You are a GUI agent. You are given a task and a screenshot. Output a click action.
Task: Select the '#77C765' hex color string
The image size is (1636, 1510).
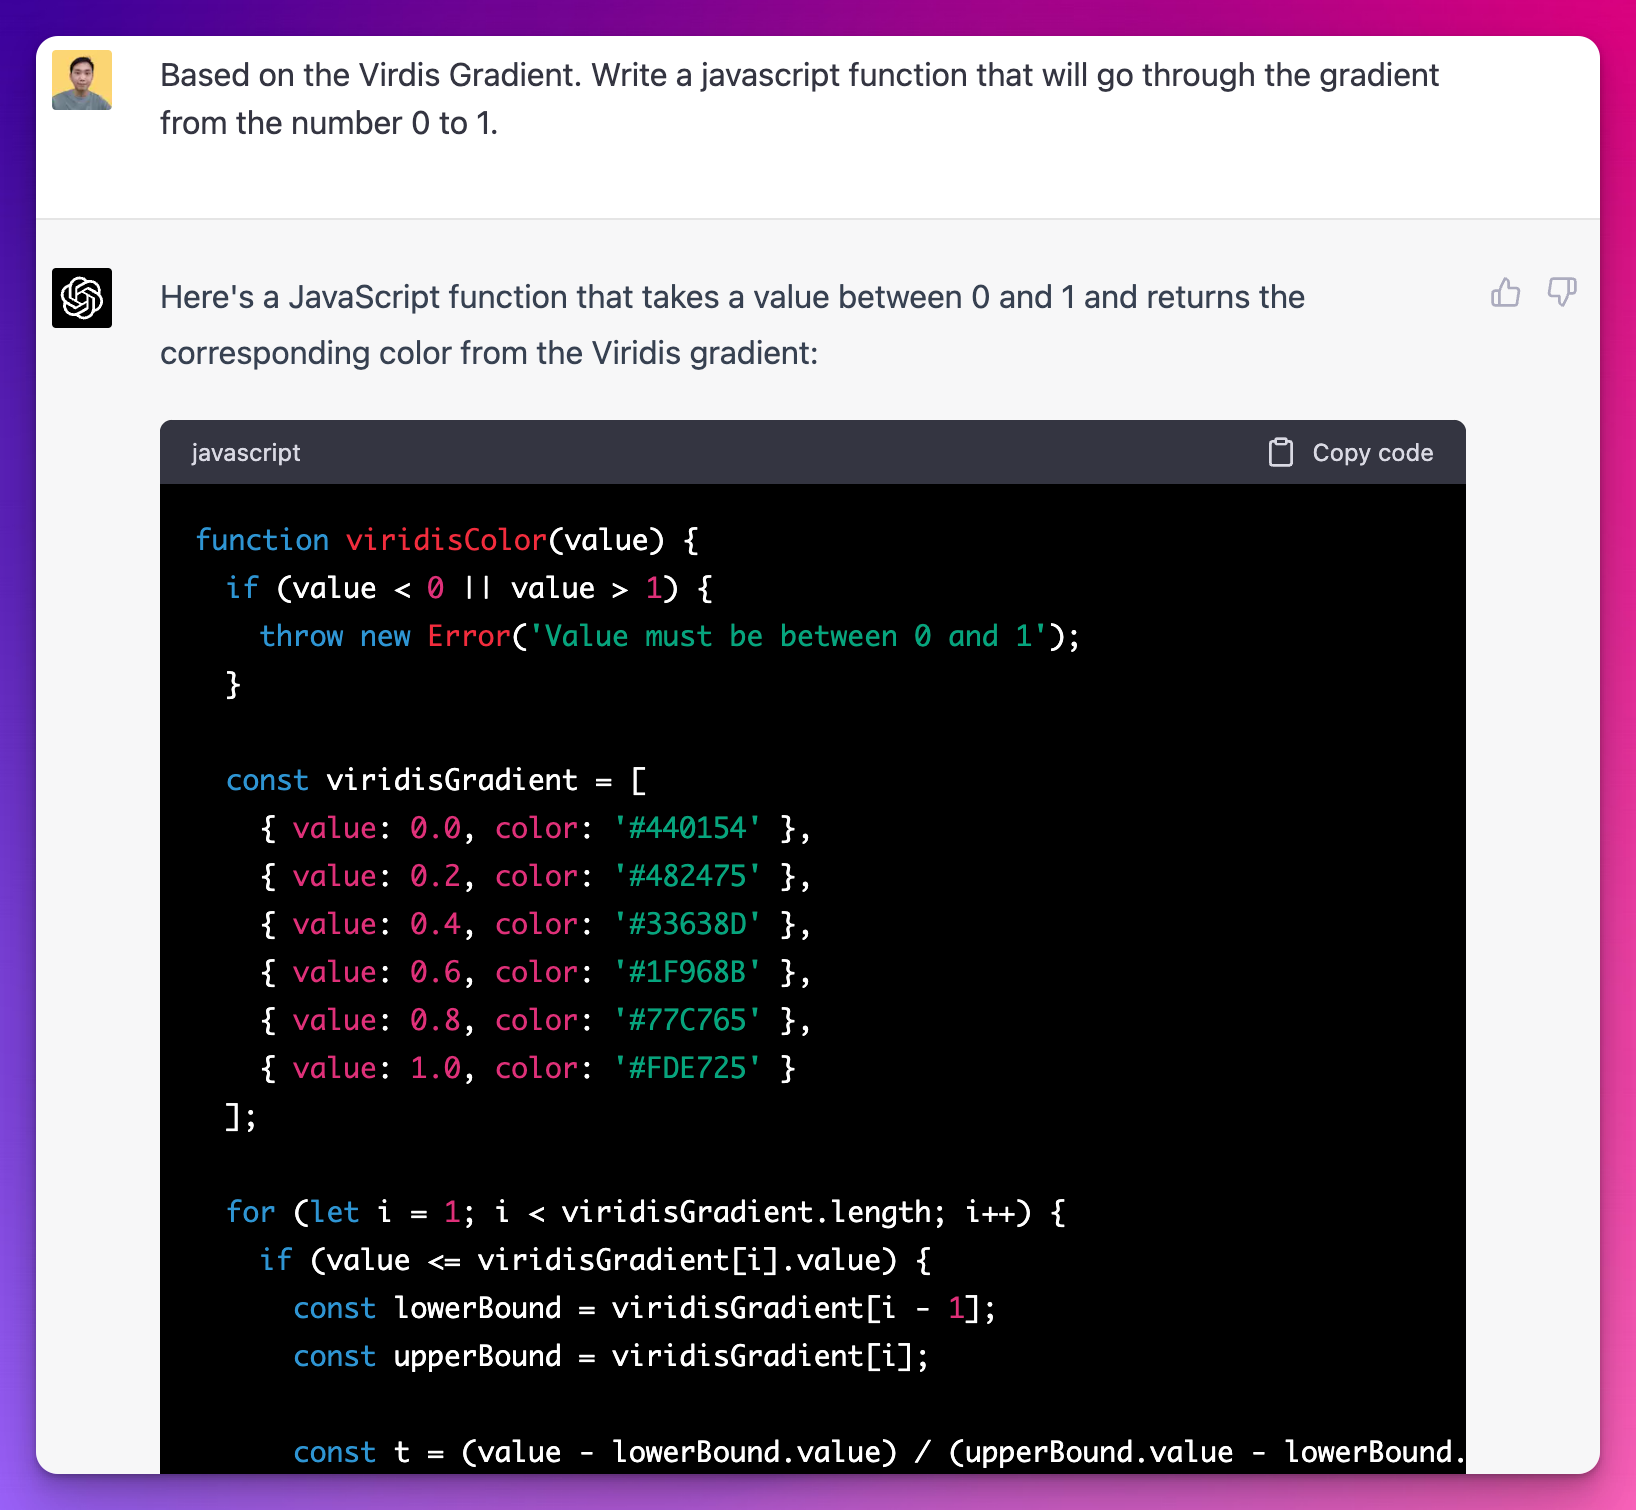click(687, 1020)
